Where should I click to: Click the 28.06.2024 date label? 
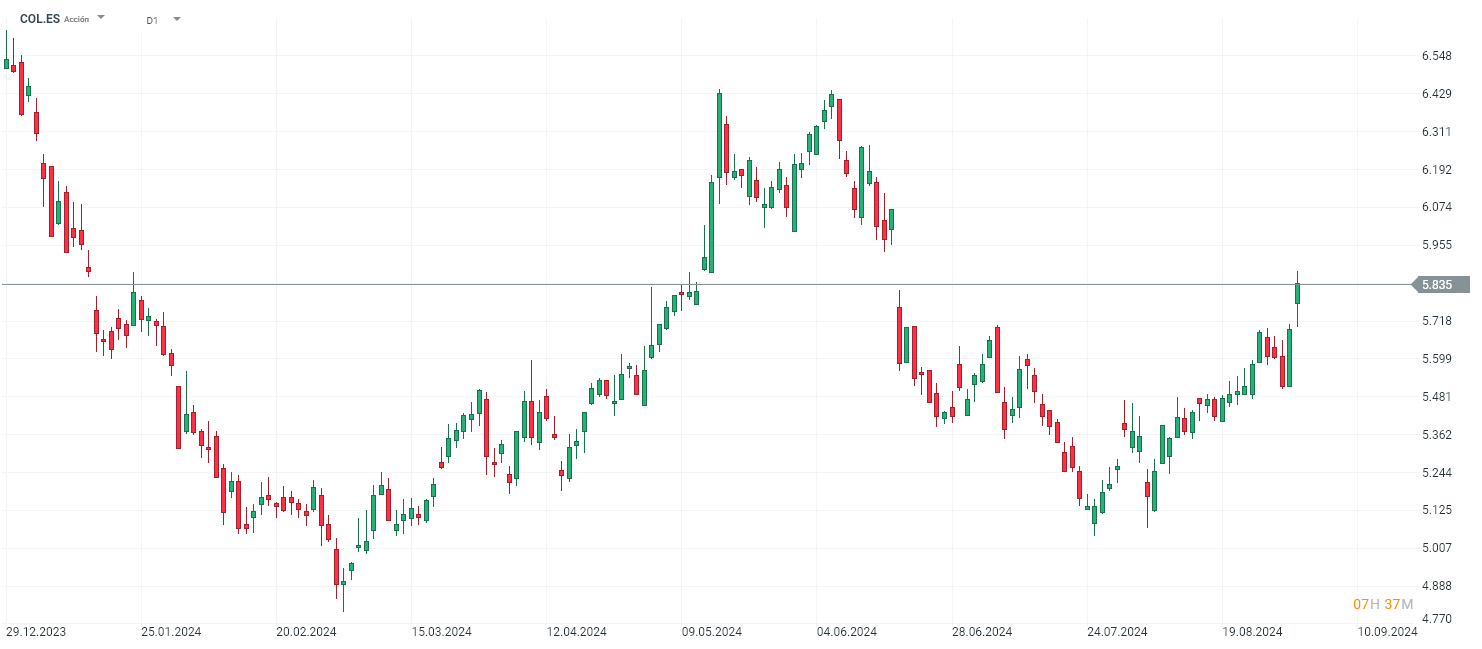tap(982, 632)
